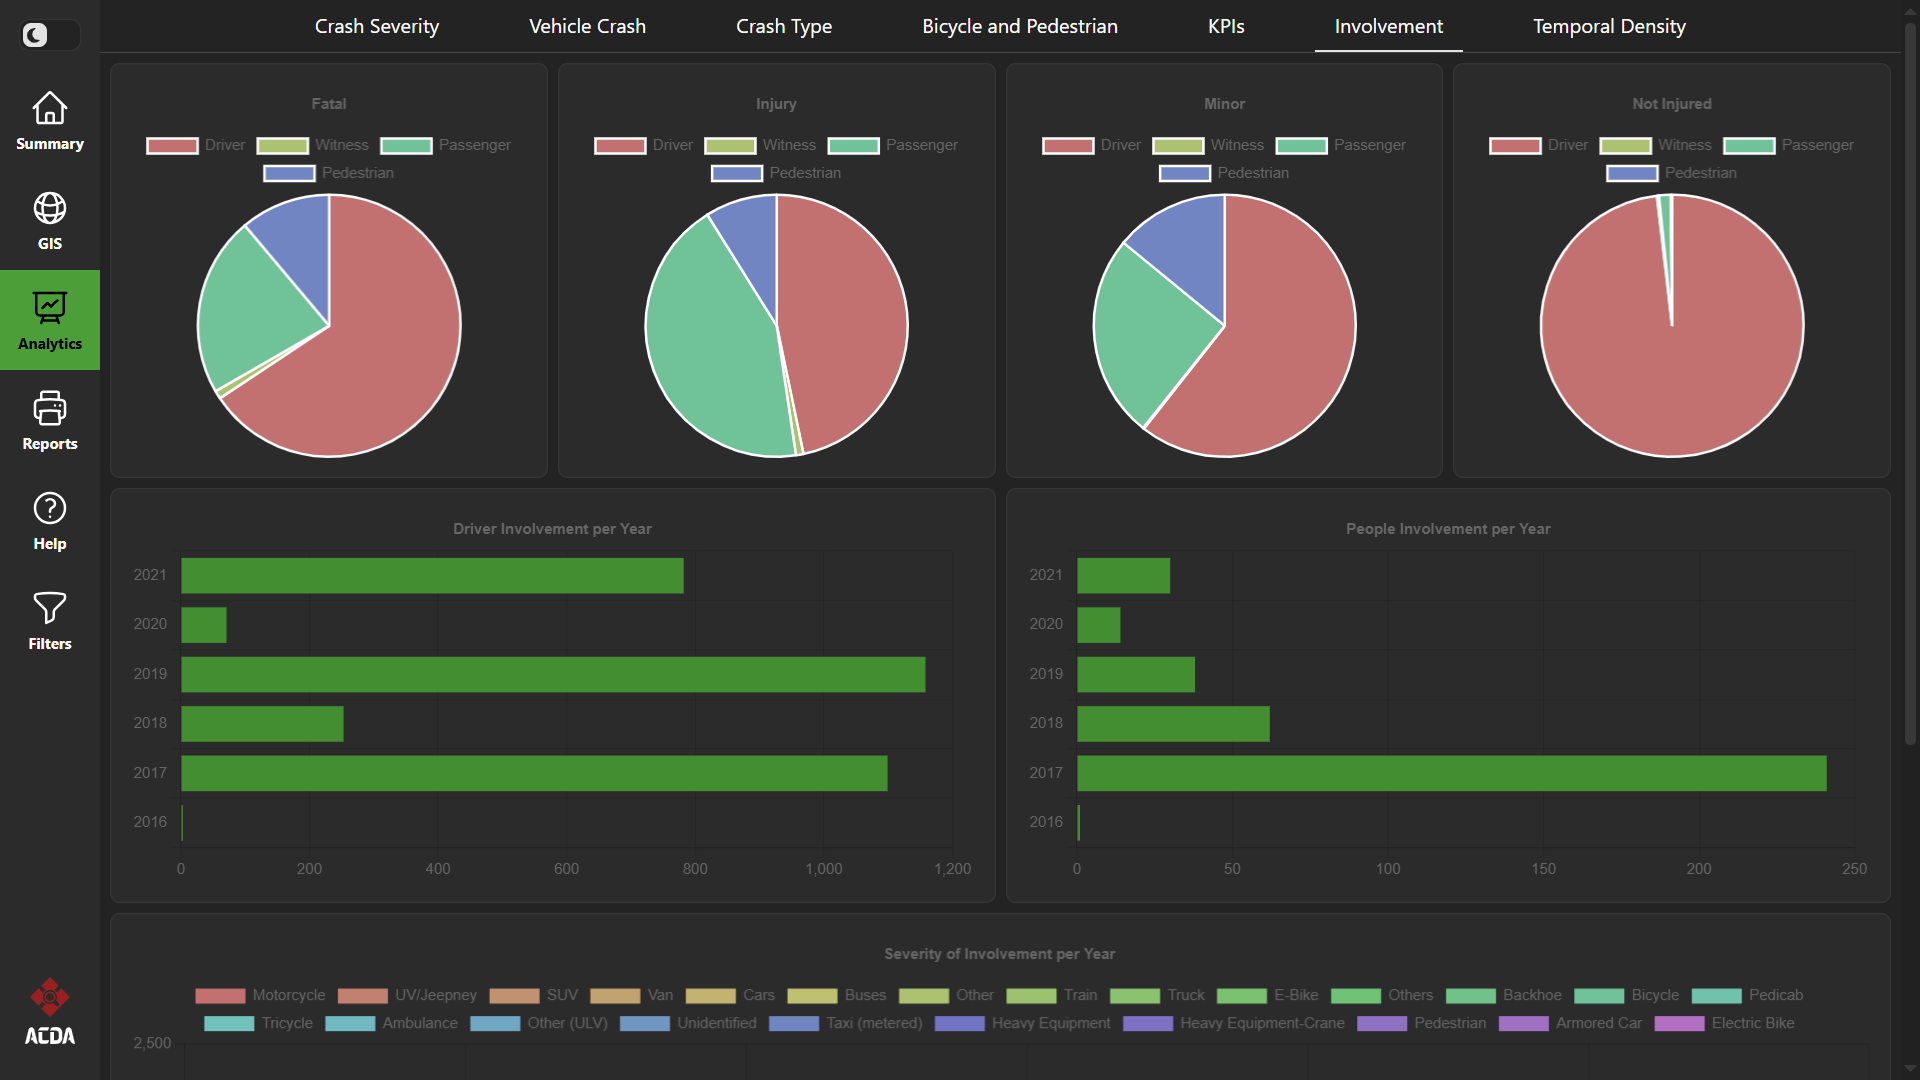This screenshot has width=1920, height=1080.
Task: Click the 2018 bar in People Involvement chart
Action: pyautogui.click(x=1173, y=724)
